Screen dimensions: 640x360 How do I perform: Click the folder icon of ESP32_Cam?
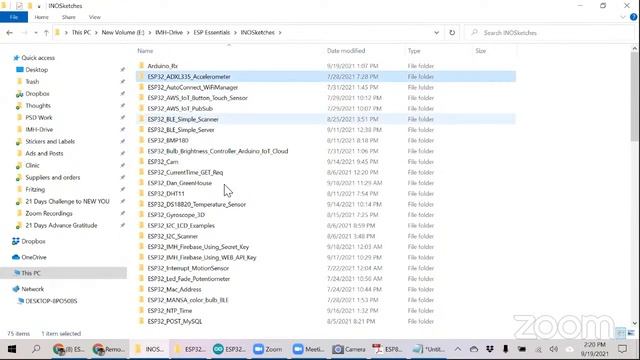(x=141, y=162)
